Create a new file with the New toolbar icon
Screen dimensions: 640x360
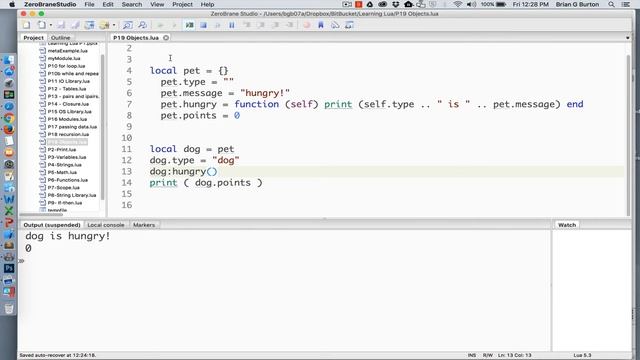coord(27,25)
